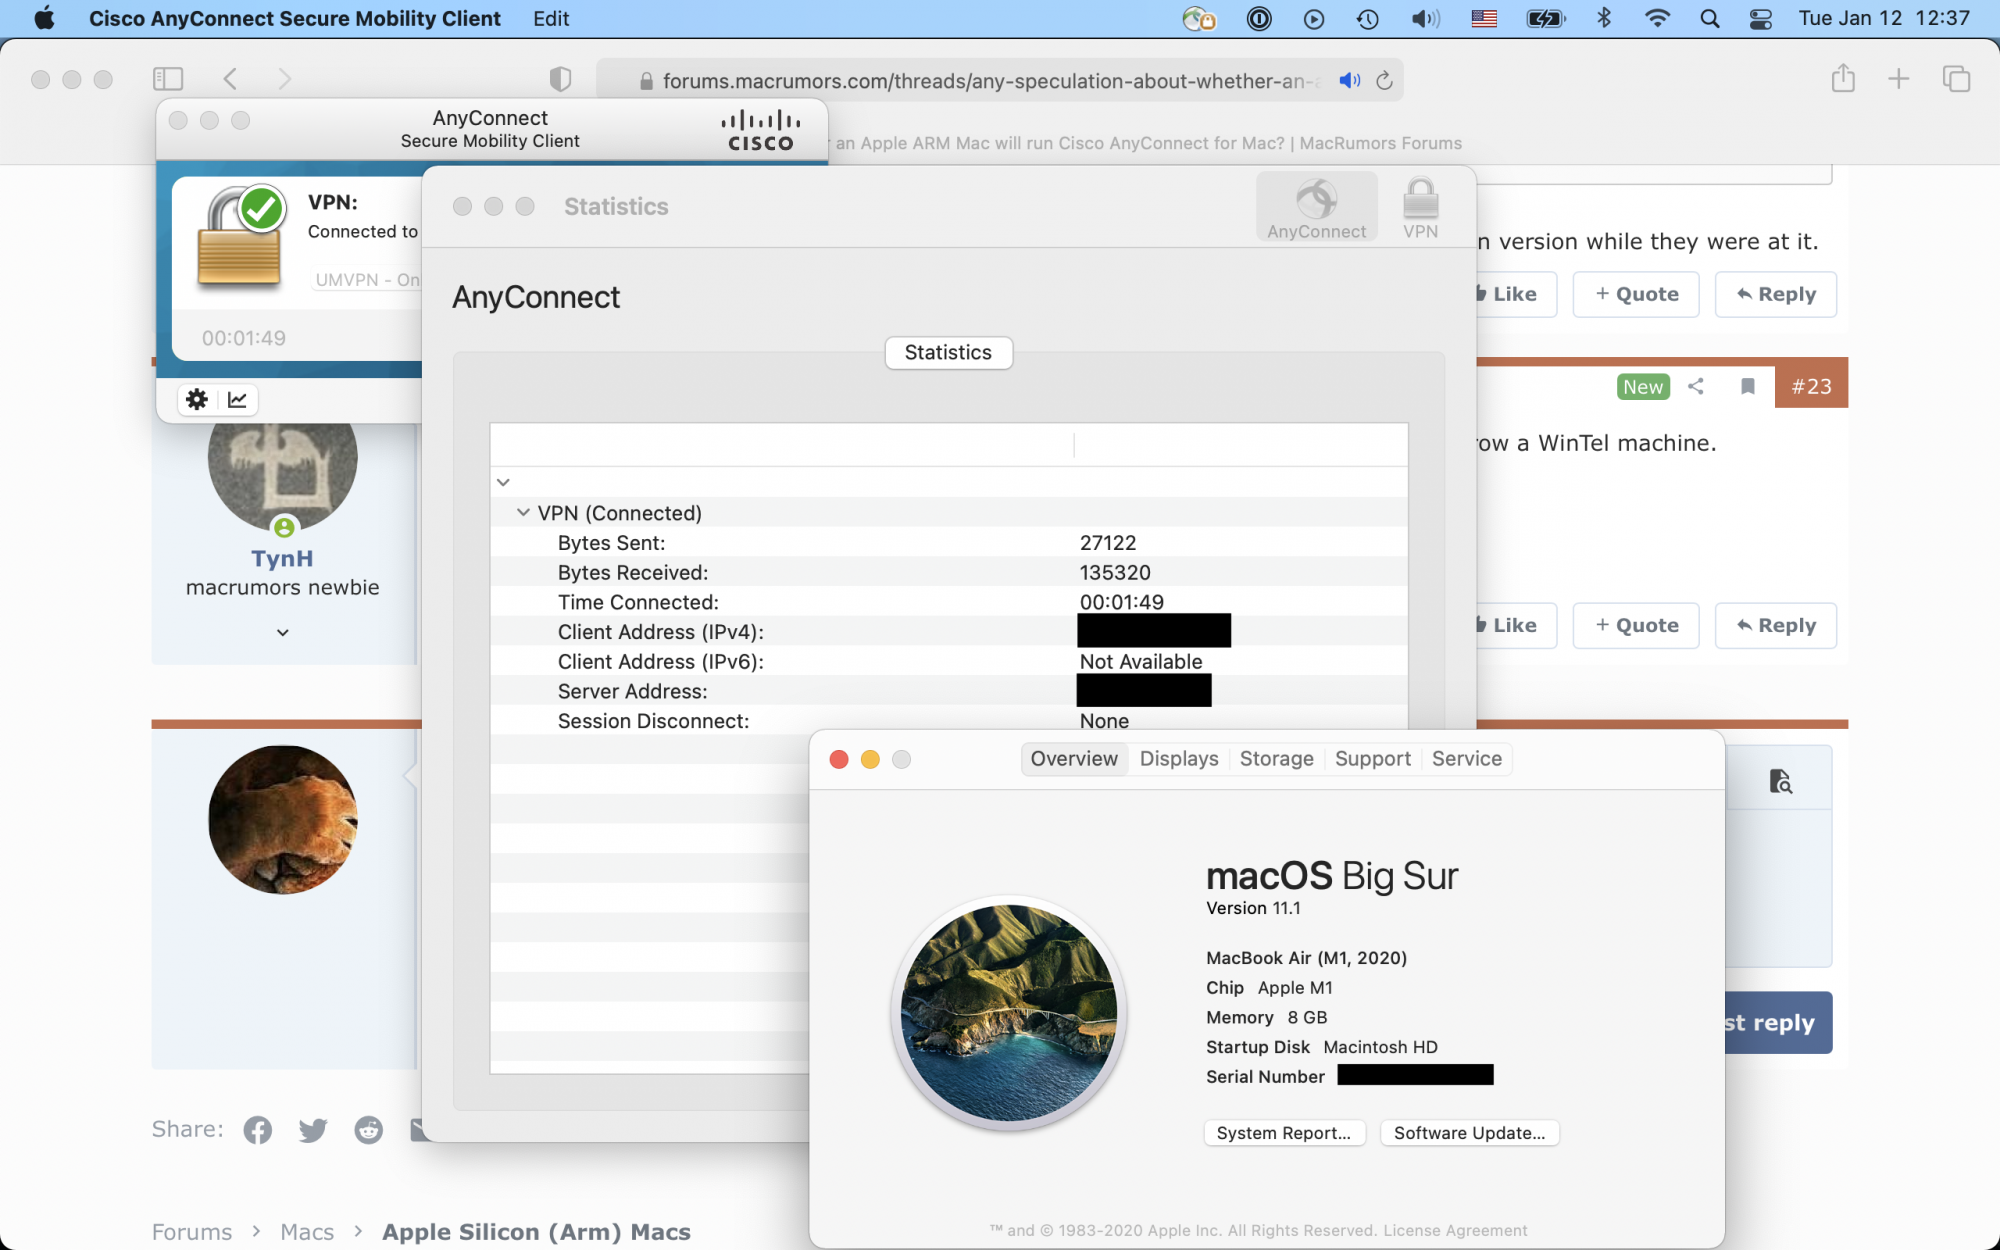This screenshot has width=2000, height=1250.
Task: Share via Reddit icon
Action: pyautogui.click(x=369, y=1130)
